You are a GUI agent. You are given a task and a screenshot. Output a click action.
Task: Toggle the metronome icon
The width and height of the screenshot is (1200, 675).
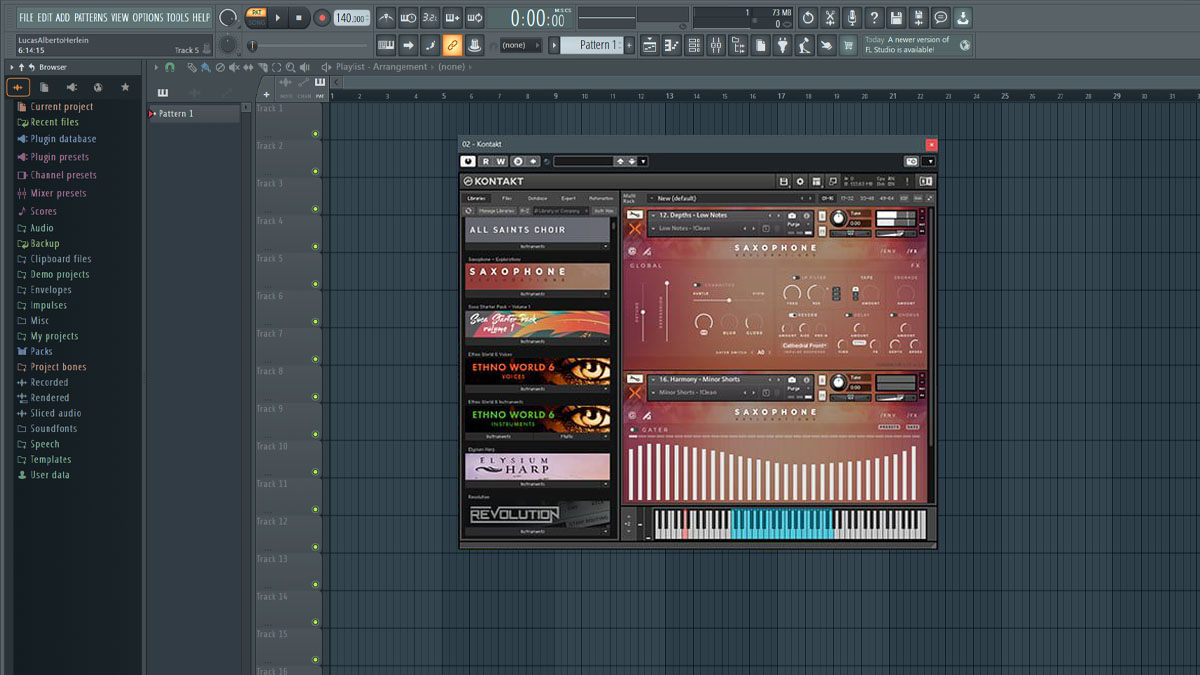[388, 17]
